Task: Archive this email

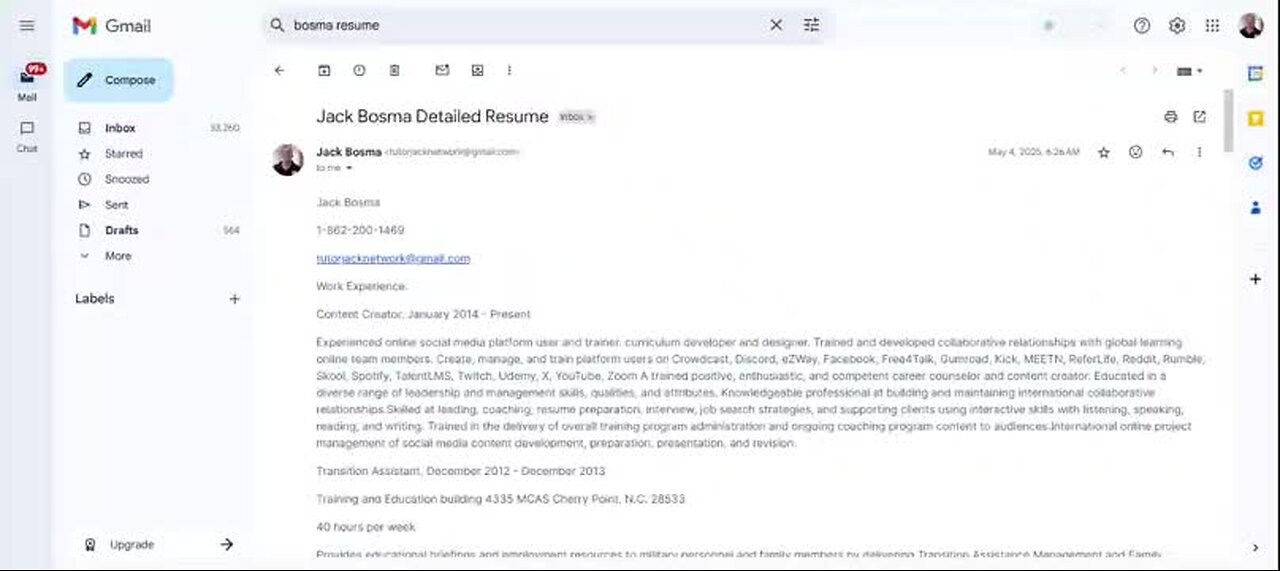Action: pos(324,70)
